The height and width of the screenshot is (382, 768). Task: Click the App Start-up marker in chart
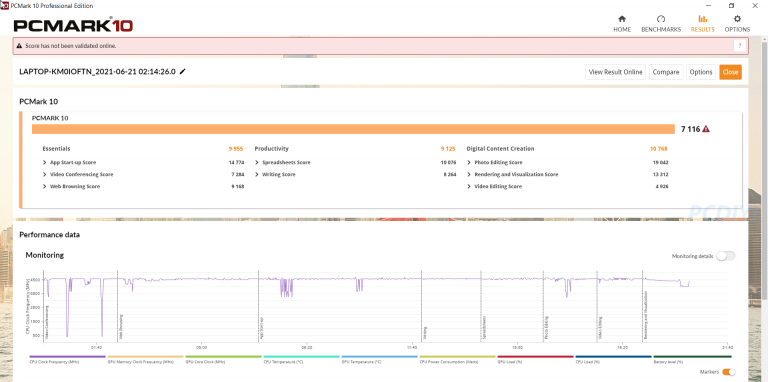[262, 327]
